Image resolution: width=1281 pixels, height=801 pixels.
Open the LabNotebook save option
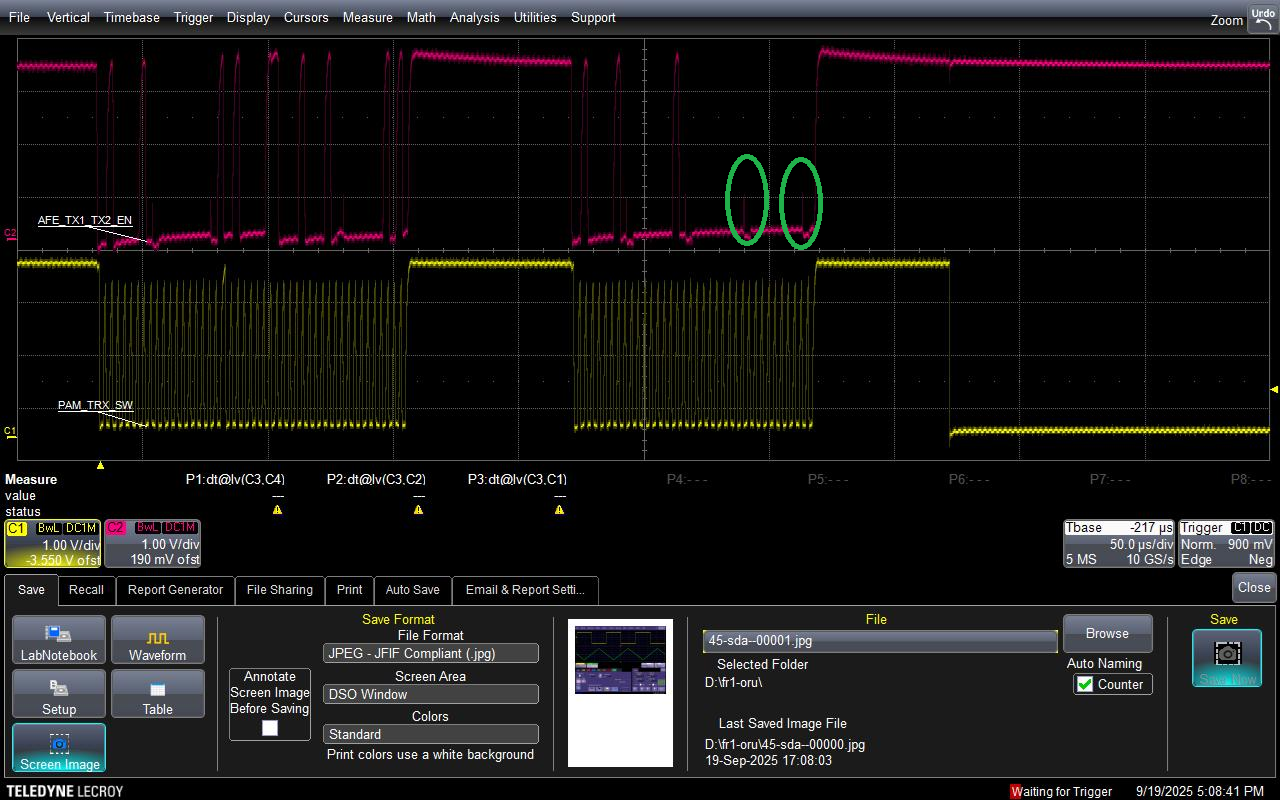coord(58,640)
